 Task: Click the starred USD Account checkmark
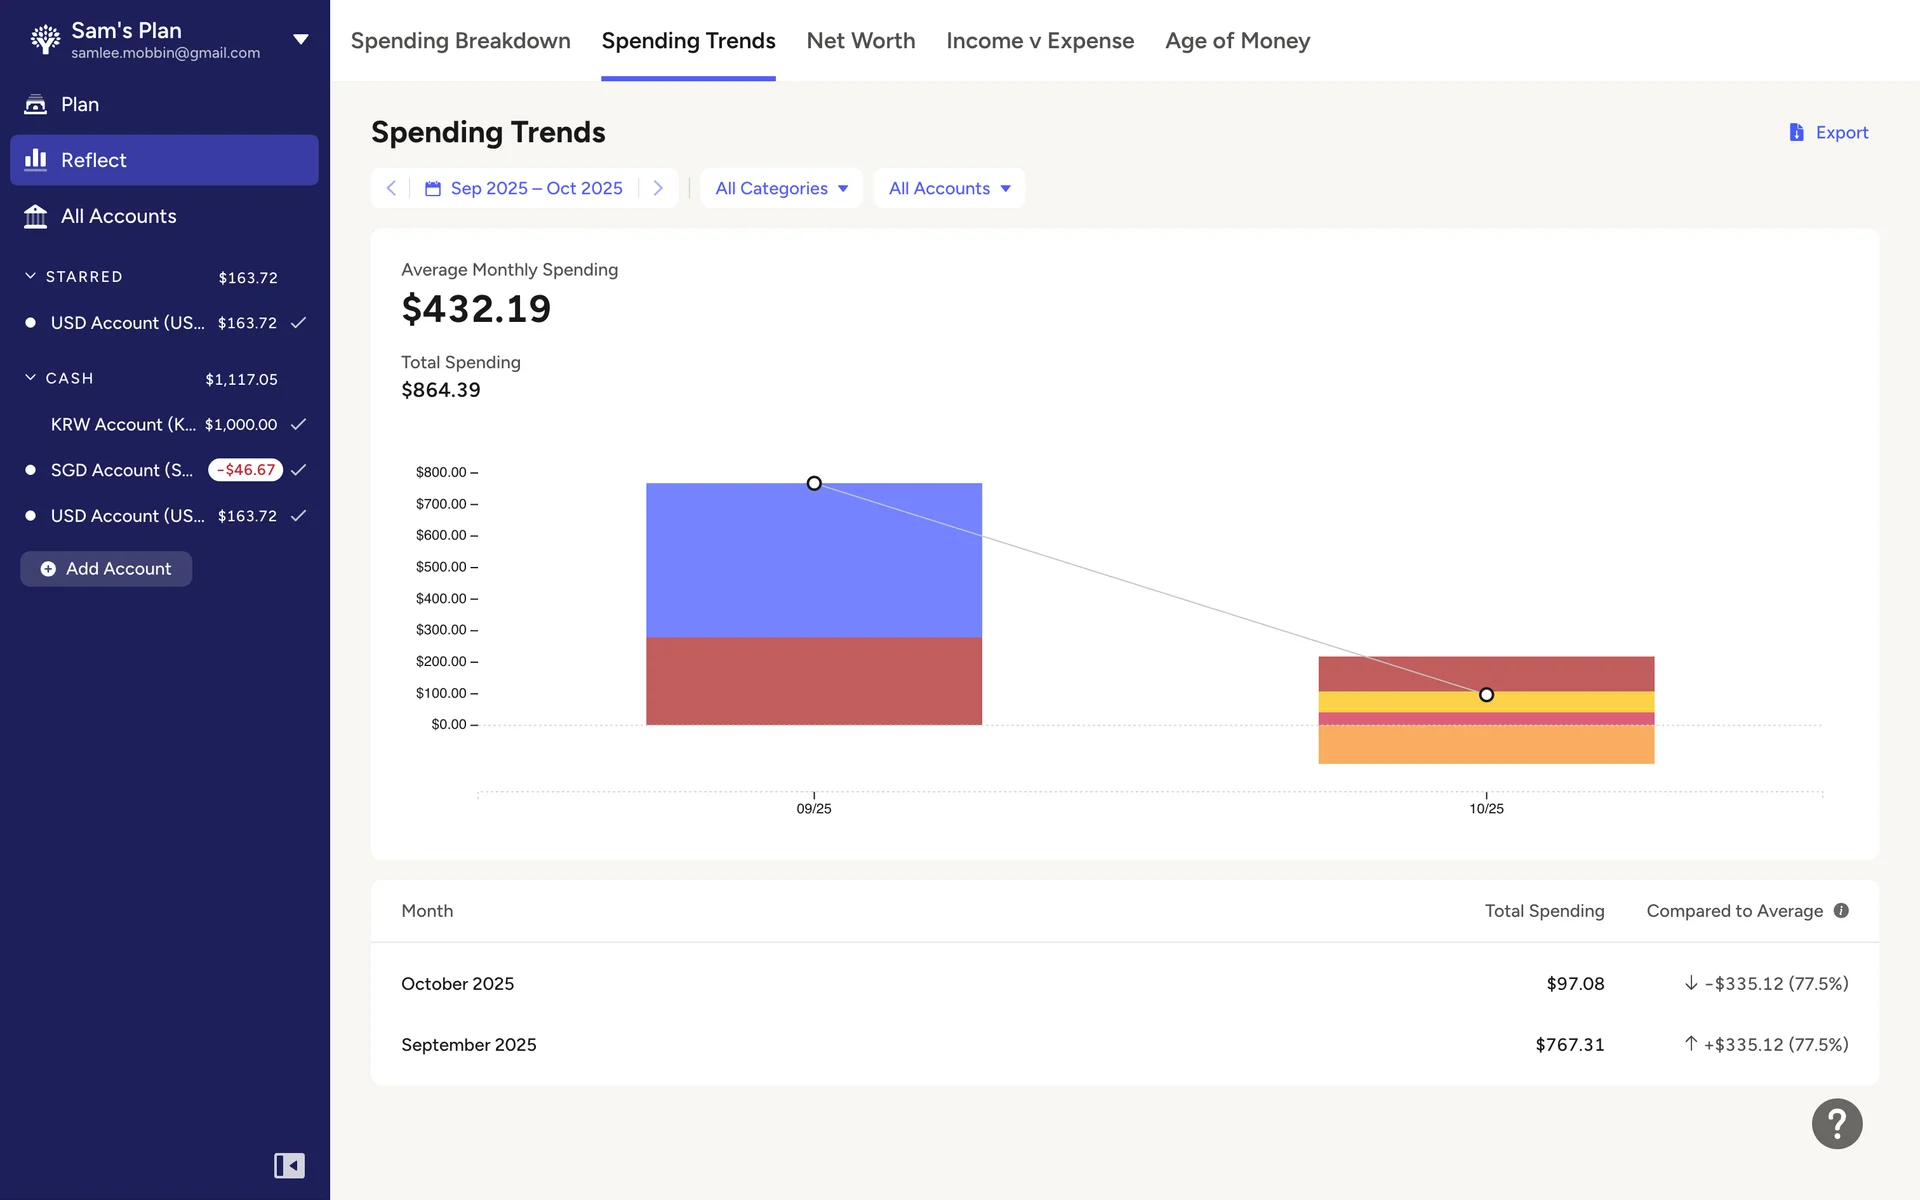click(298, 323)
